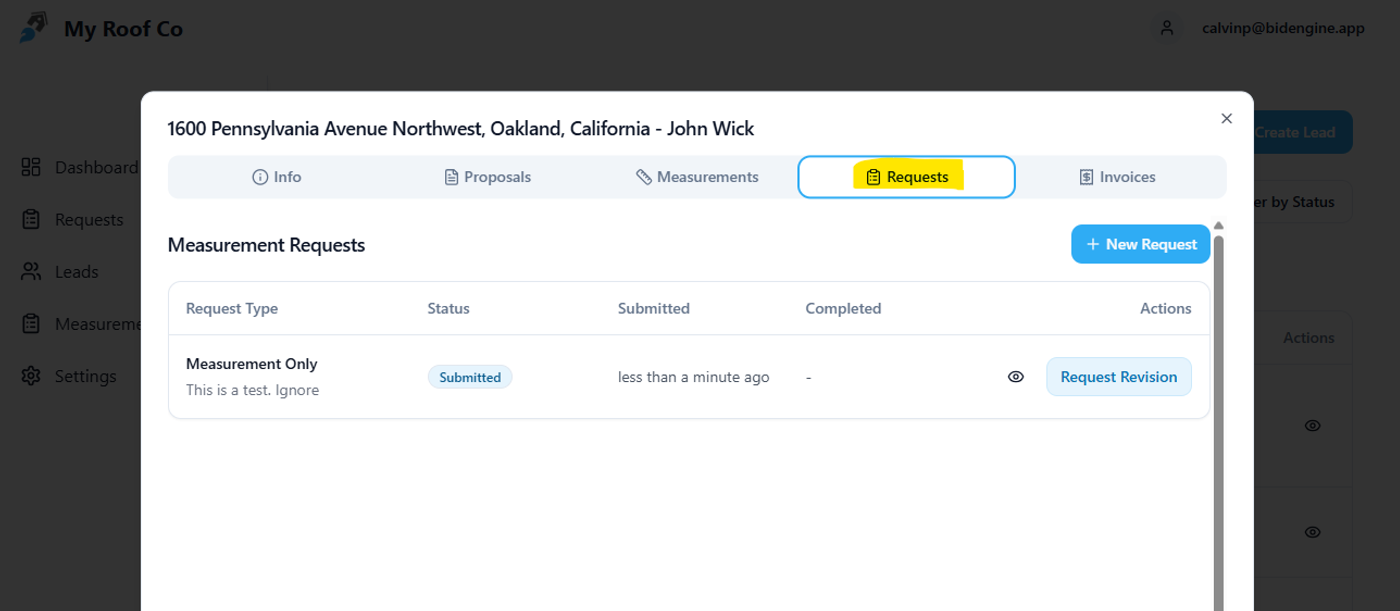Select the Requests tab in dialog

point(906,177)
